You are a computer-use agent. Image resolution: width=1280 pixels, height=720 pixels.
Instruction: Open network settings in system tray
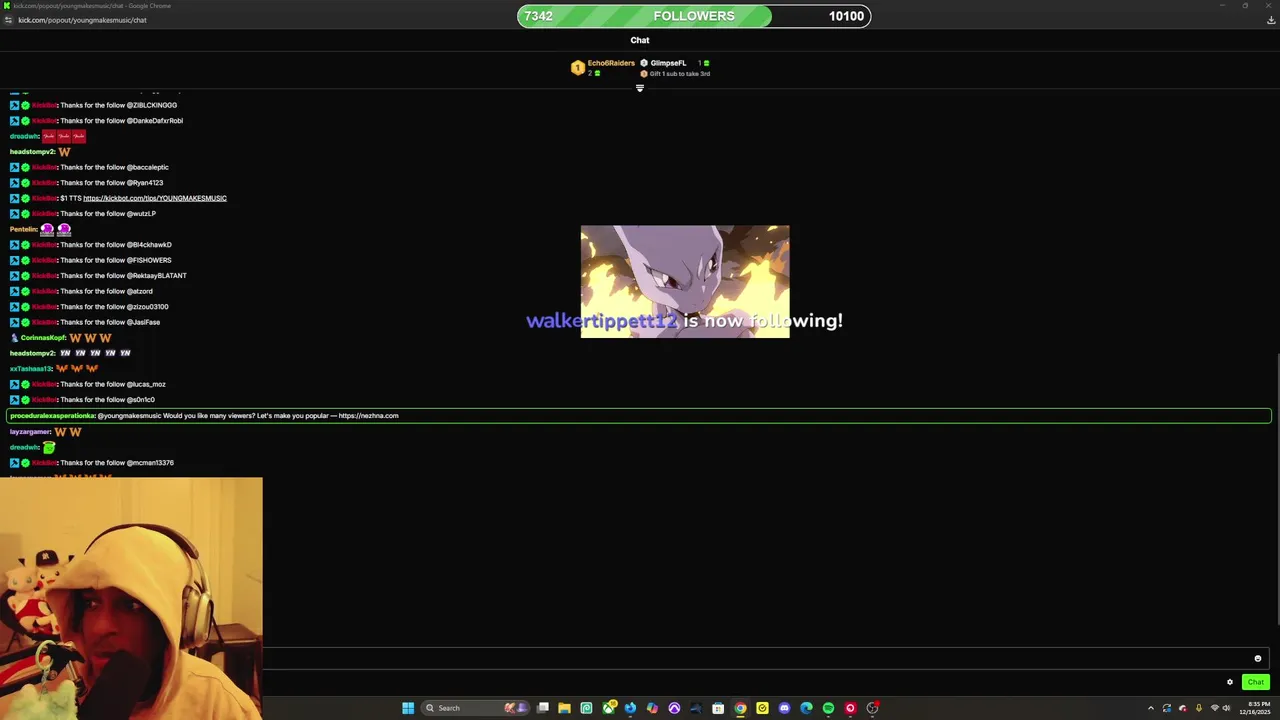1215,708
